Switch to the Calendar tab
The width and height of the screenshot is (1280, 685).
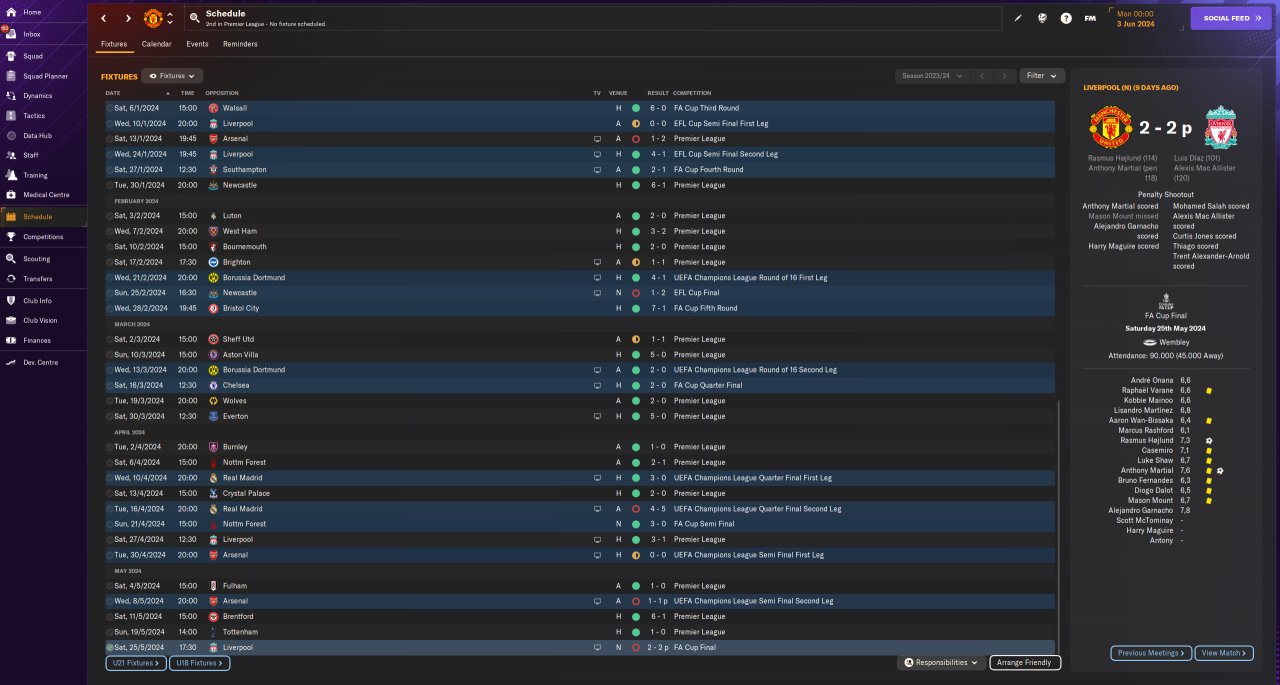[156, 44]
